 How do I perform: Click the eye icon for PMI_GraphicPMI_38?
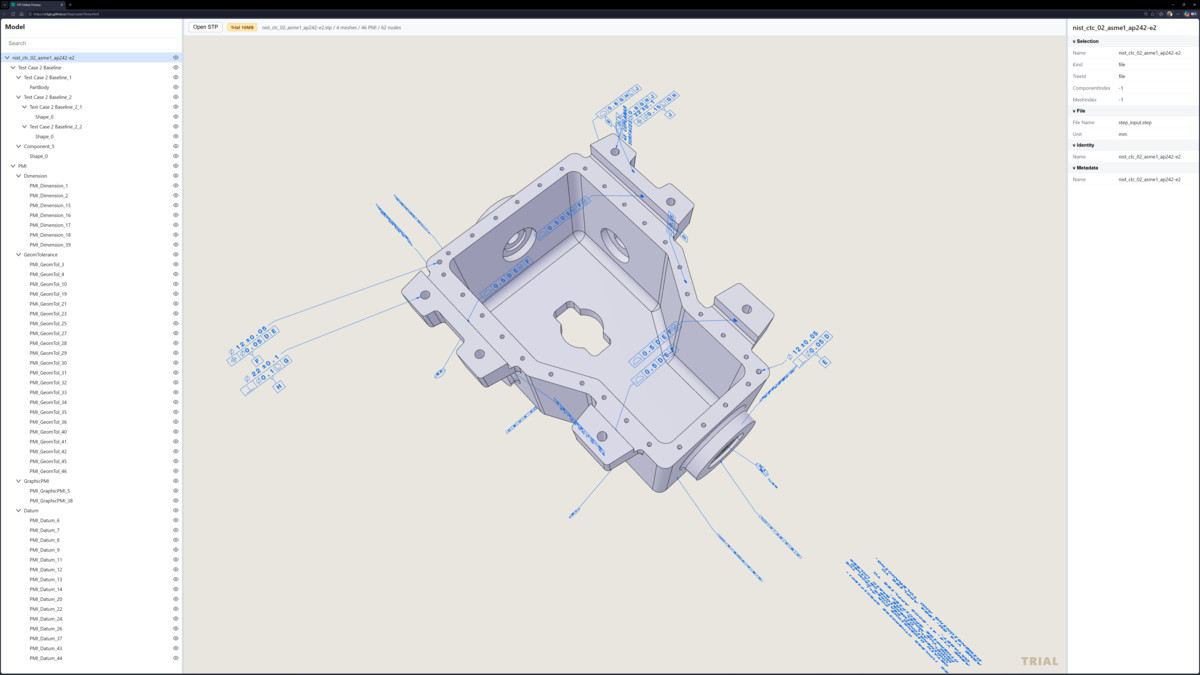coord(176,501)
